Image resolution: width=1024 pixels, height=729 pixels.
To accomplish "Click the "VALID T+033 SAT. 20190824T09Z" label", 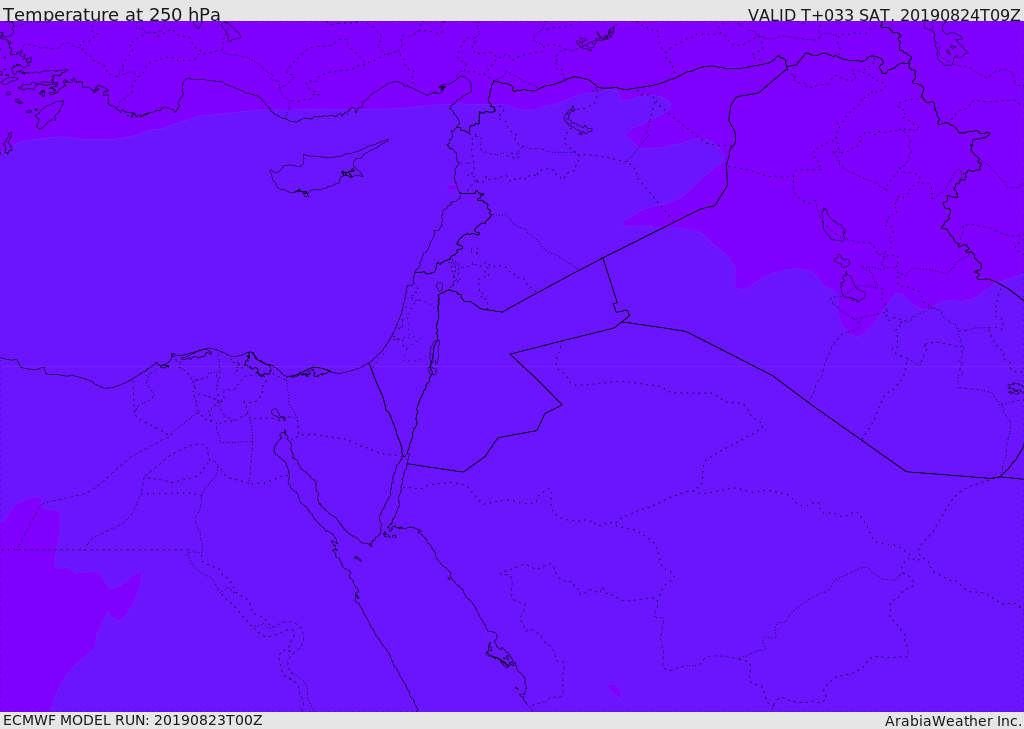I will pos(884,15).
